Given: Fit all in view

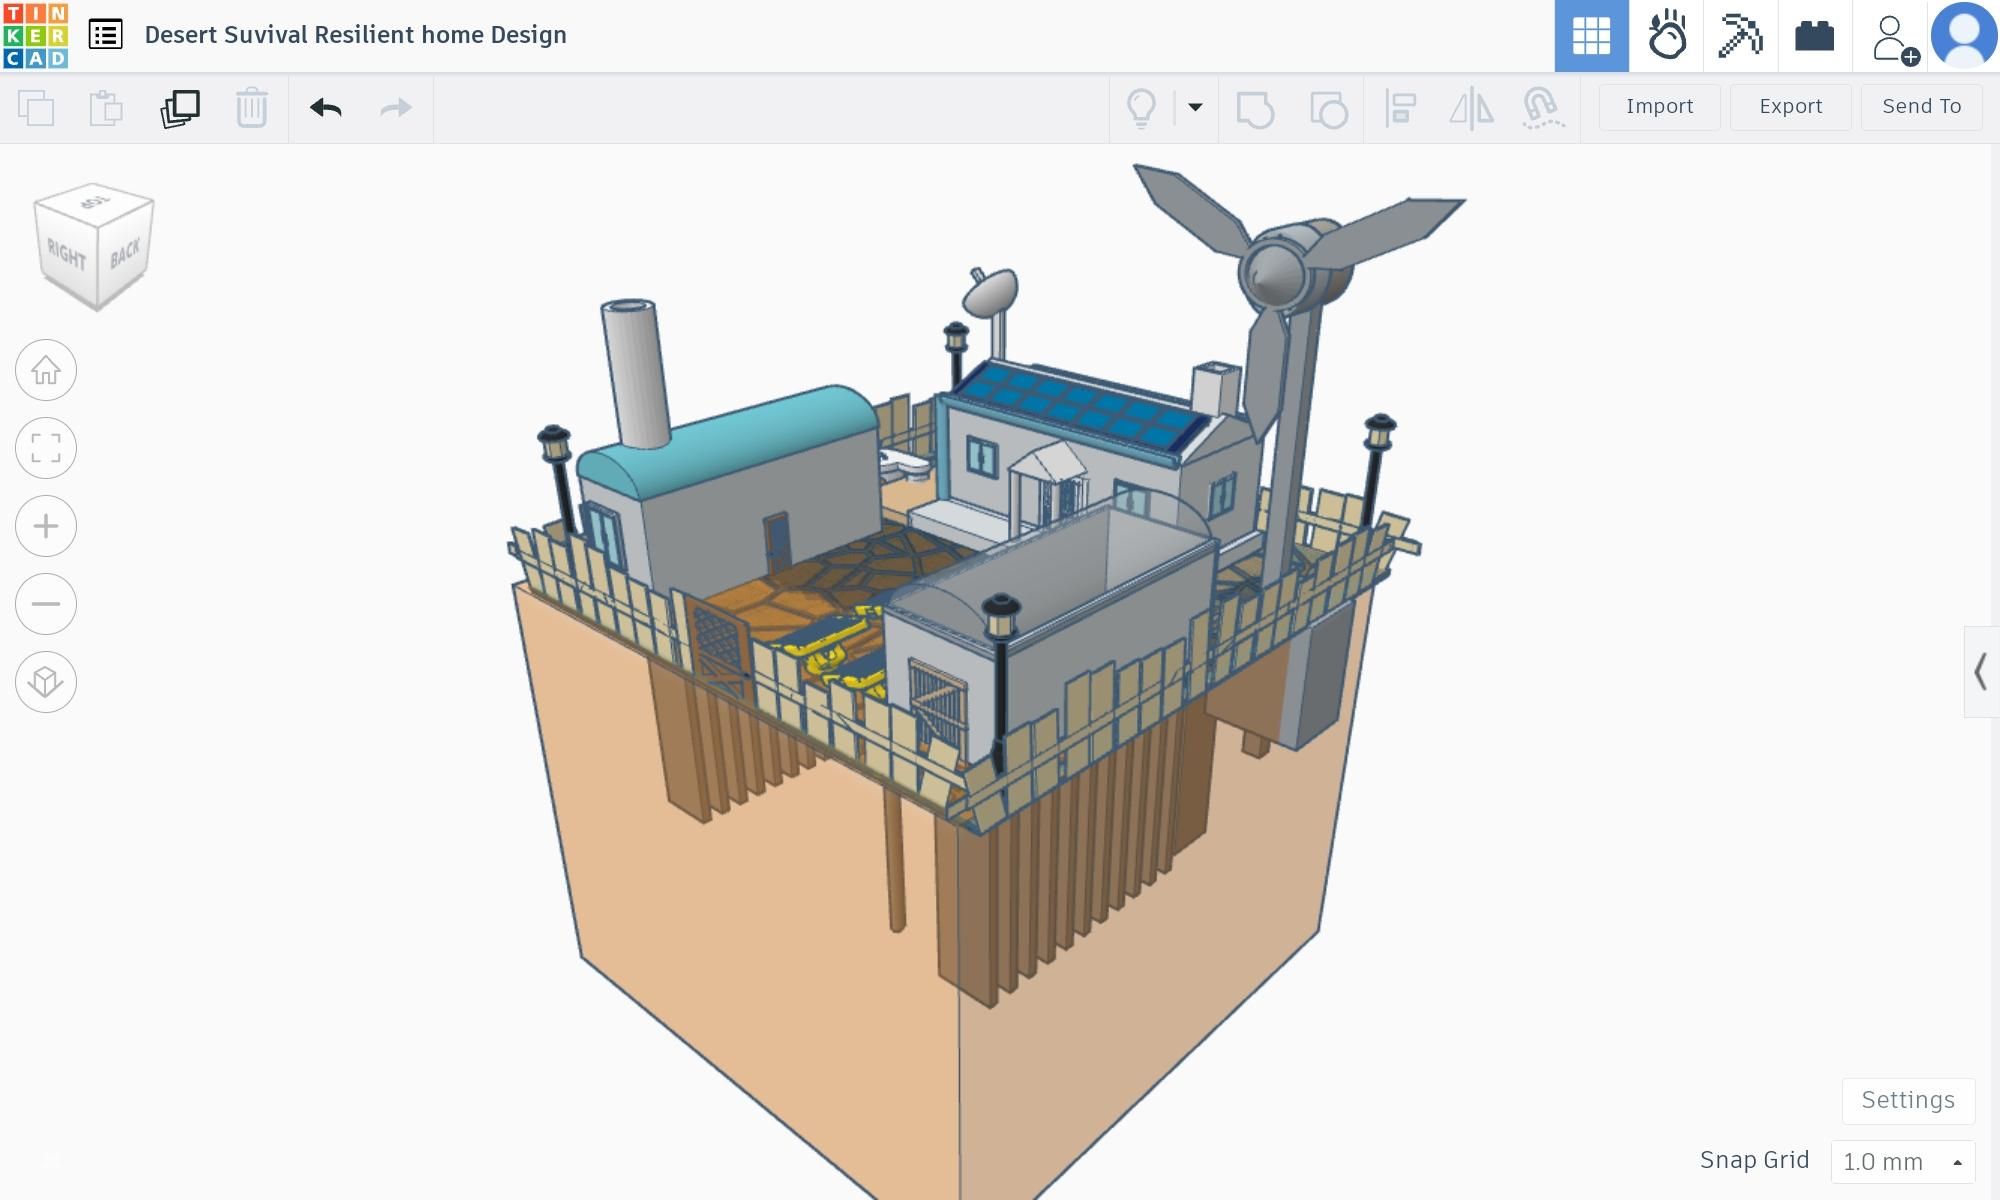Looking at the screenshot, I should (46, 448).
